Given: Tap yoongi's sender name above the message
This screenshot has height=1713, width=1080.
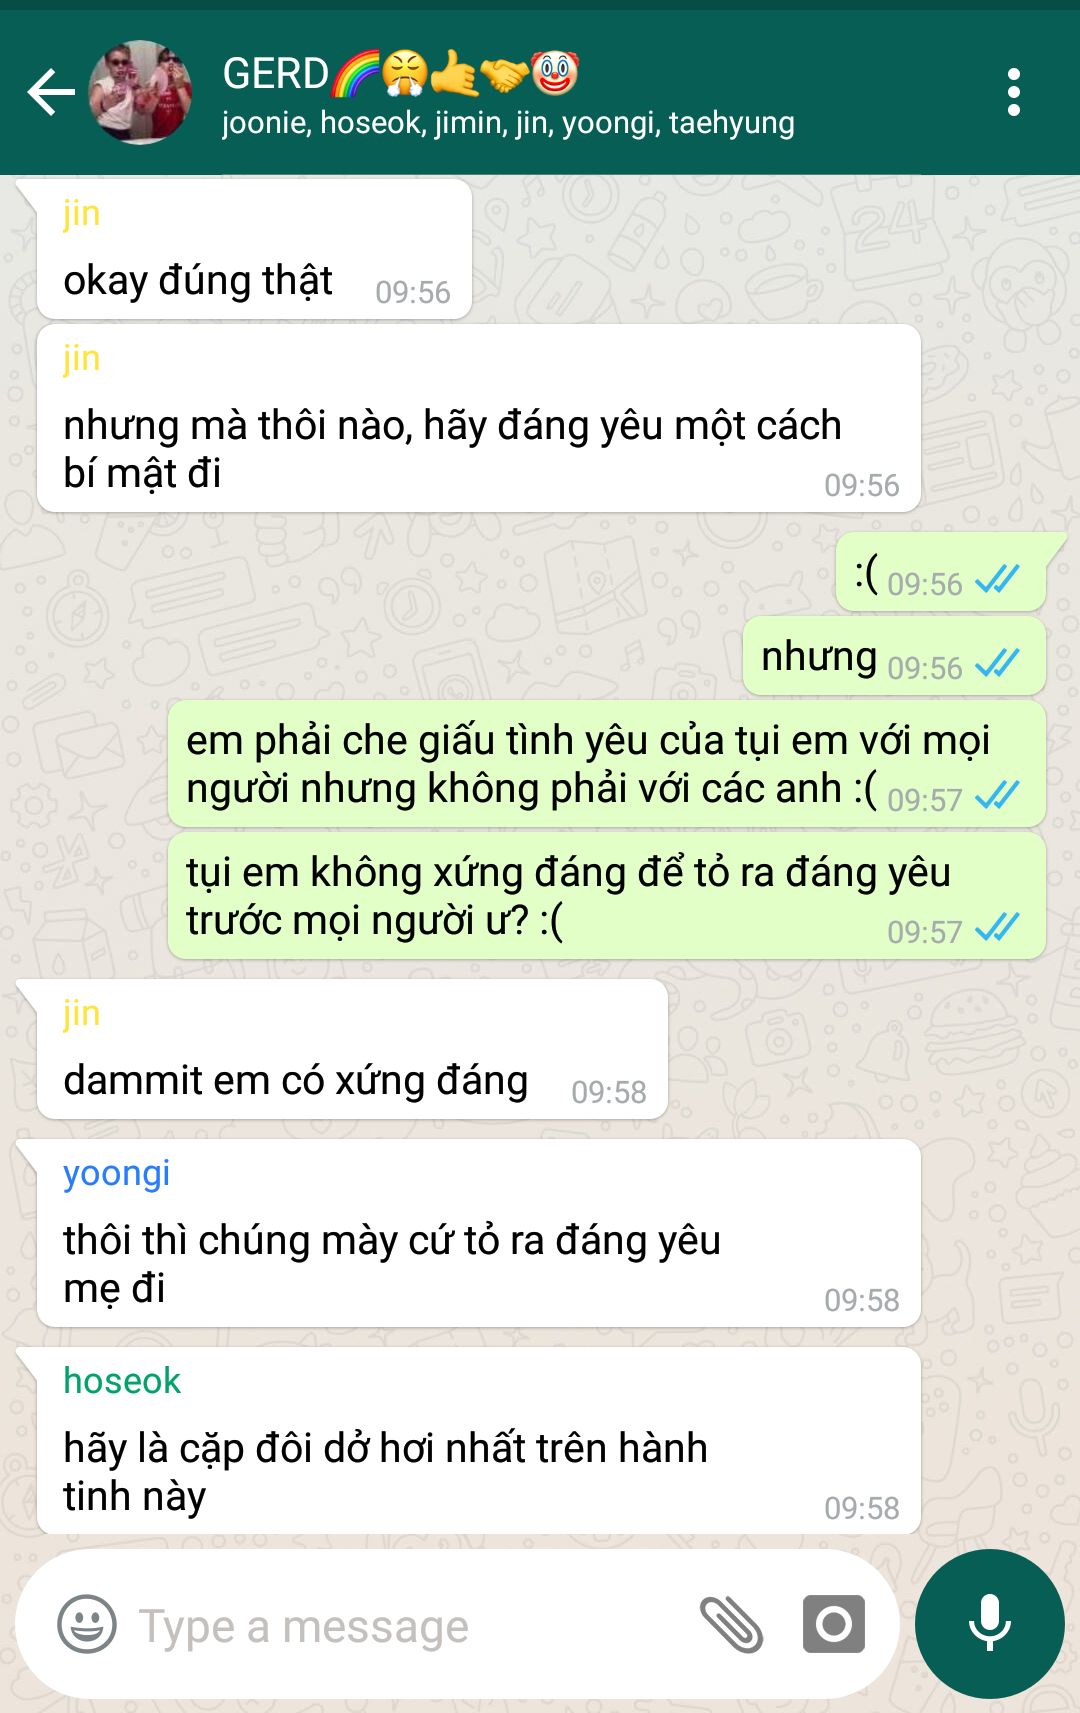Looking at the screenshot, I should pyautogui.click(x=116, y=1173).
